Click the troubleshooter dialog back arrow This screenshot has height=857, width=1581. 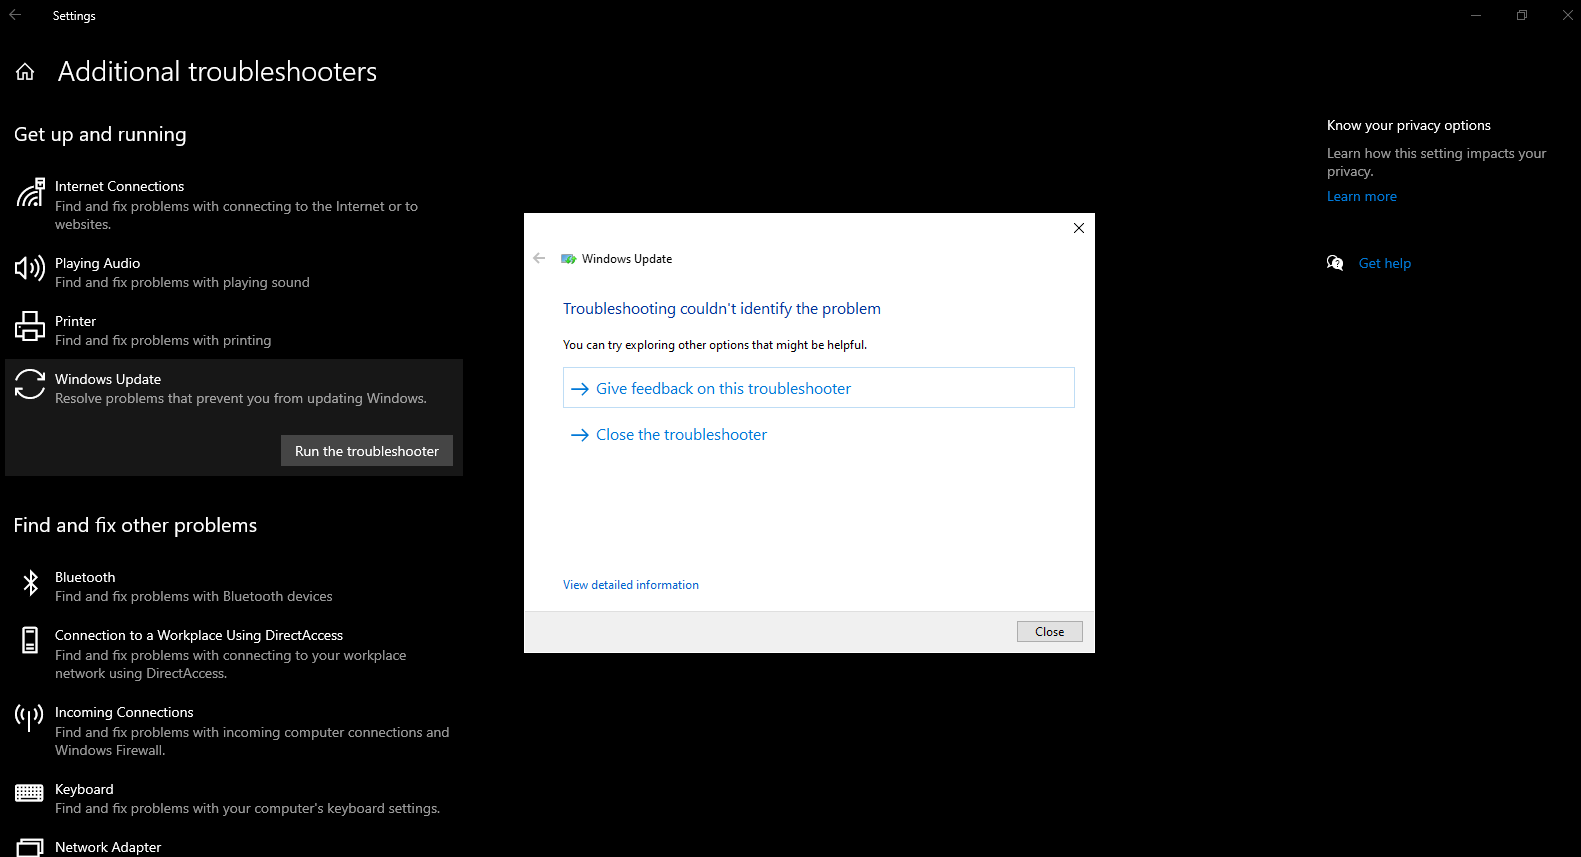539,258
